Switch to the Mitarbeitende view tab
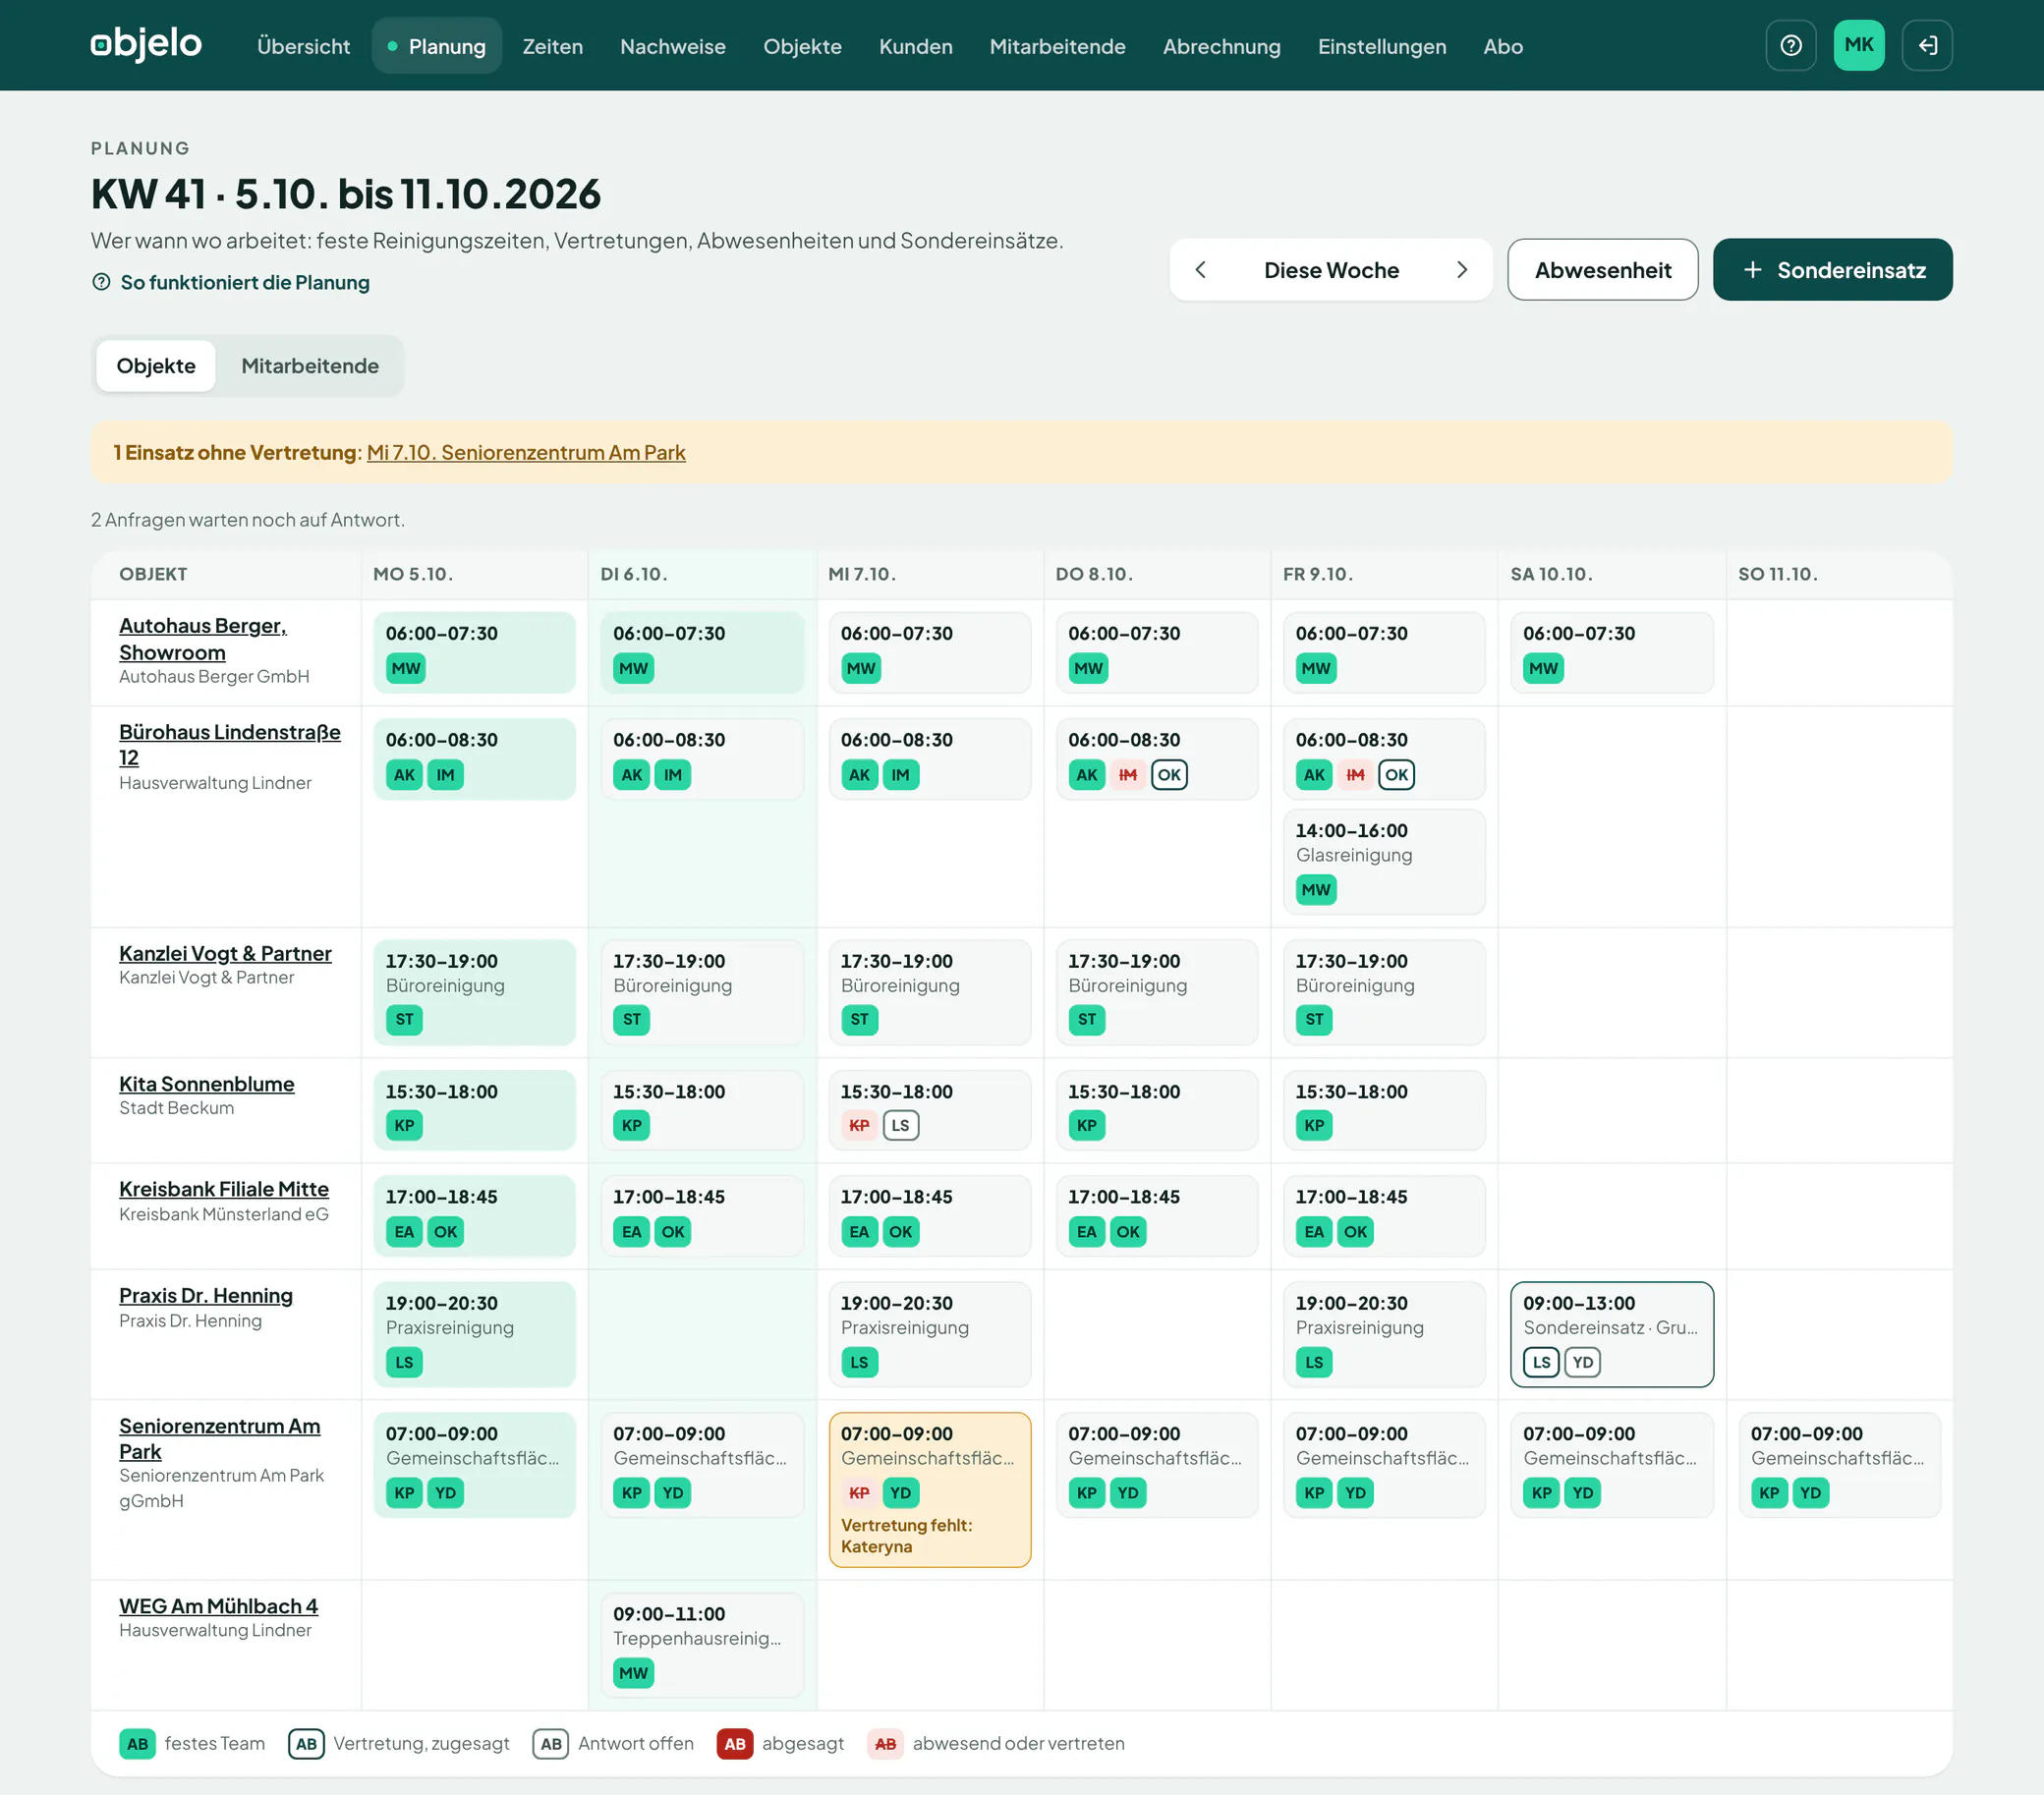Image resolution: width=2044 pixels, height=1795 pixels. pos(310,366)
